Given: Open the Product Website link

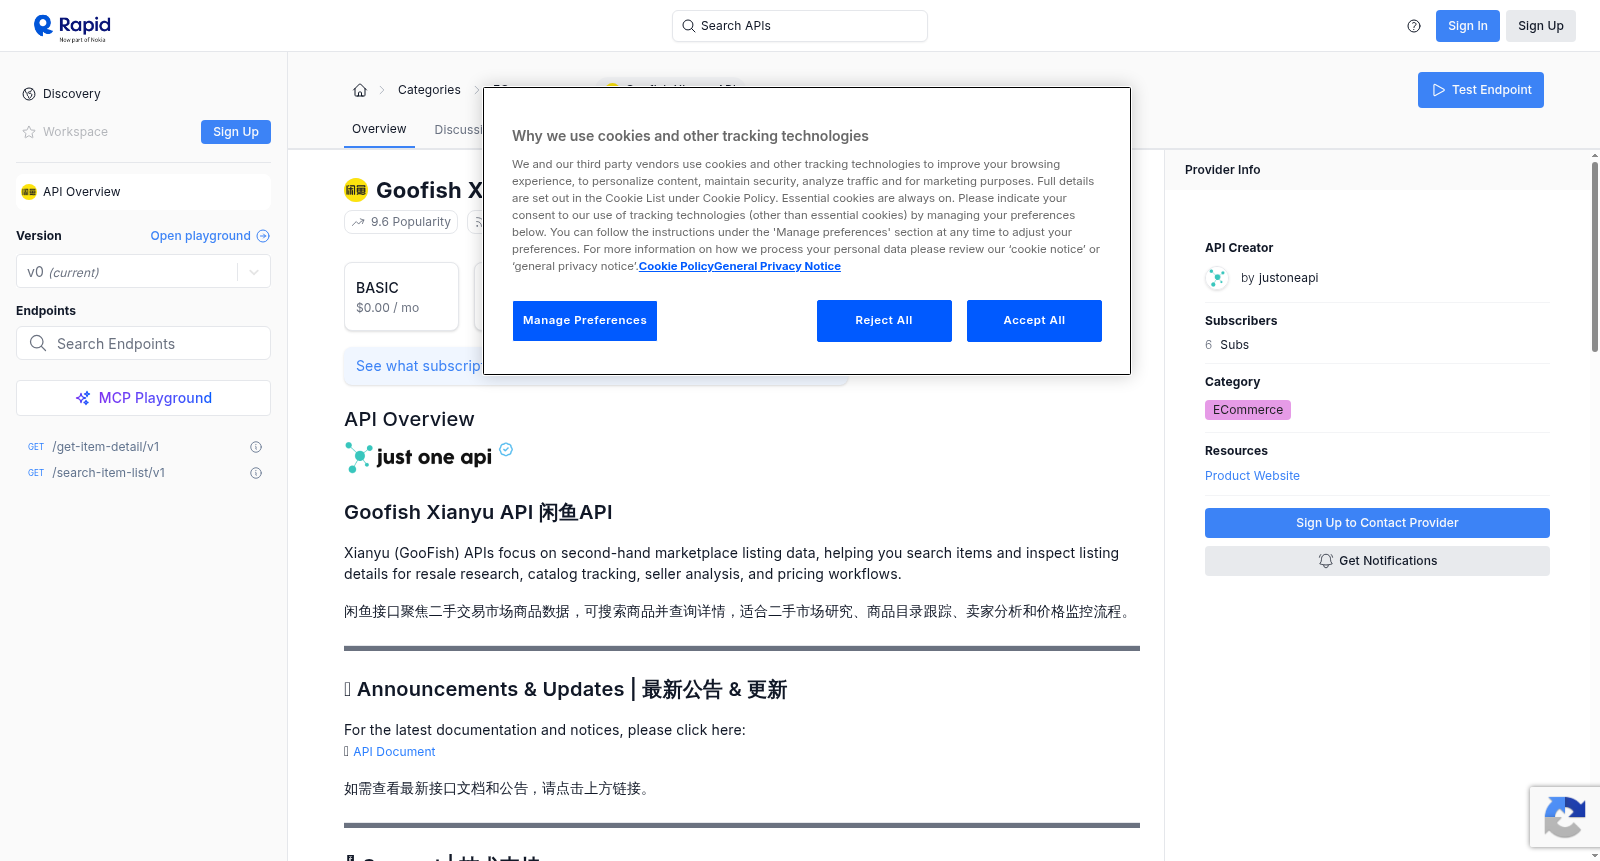Looking at the screenshot, I should tap(1252, 476).
